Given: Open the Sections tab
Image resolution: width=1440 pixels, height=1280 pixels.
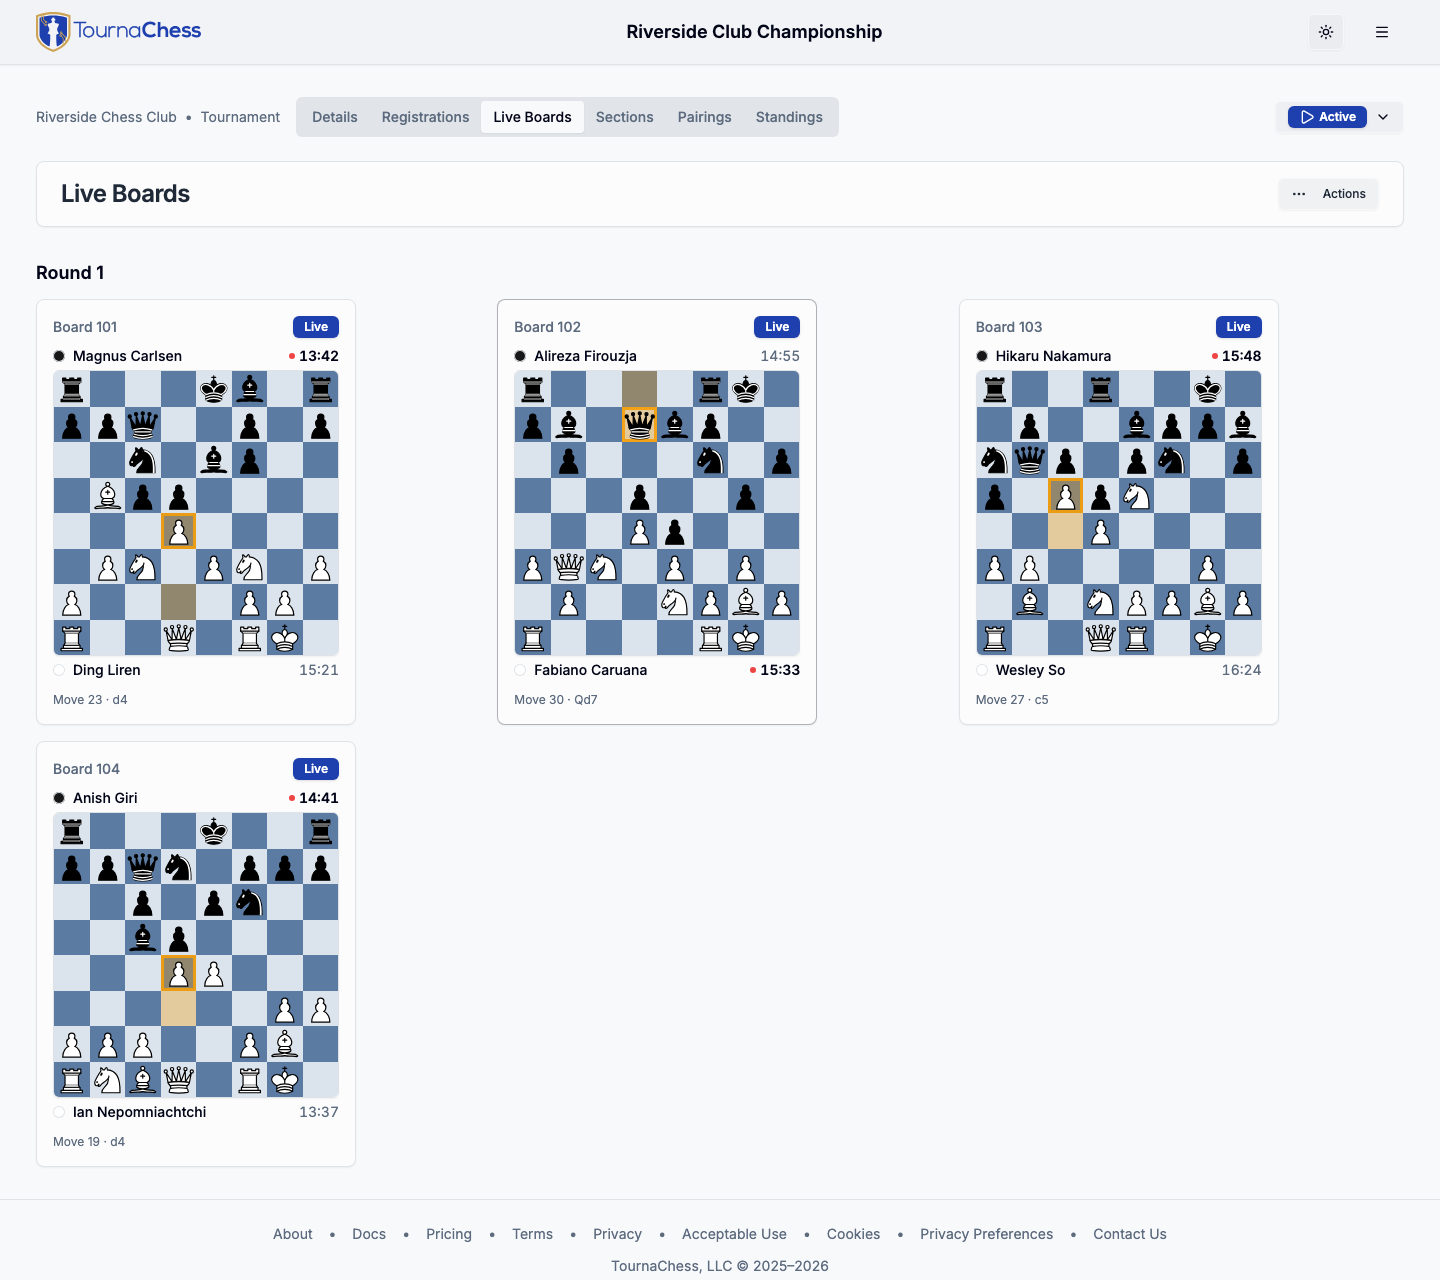Looking at the screenshot, I should click(624, 117).
